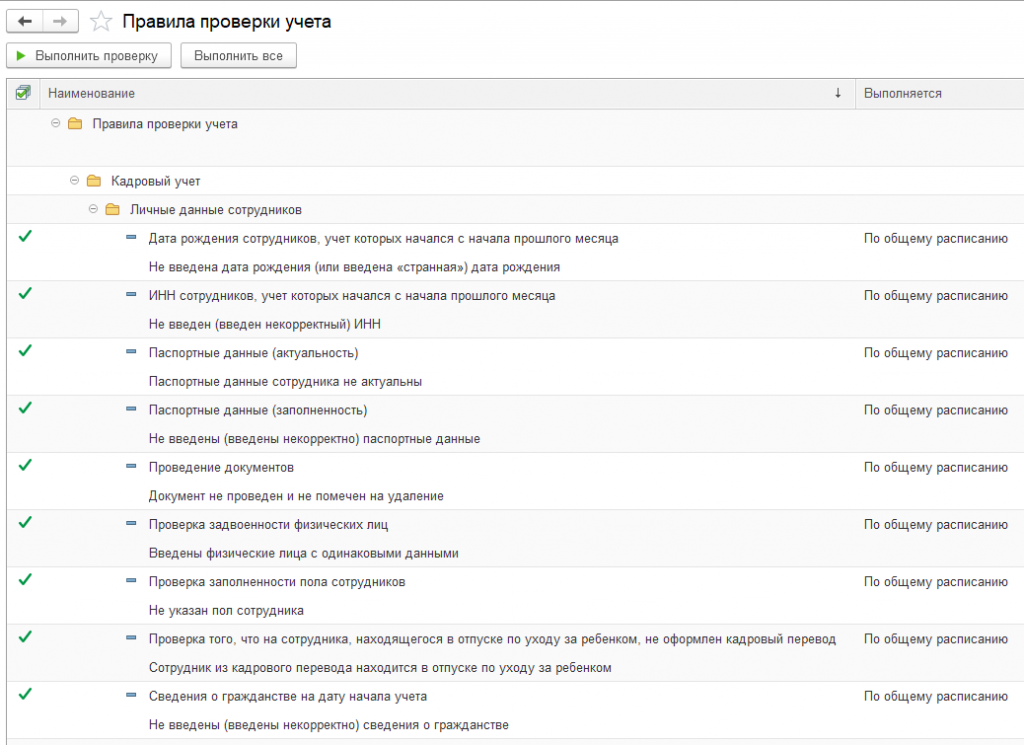Click dash icon beside ИНН сотрудников rule
Screen dimensions: 1024x745
(131, 294)
